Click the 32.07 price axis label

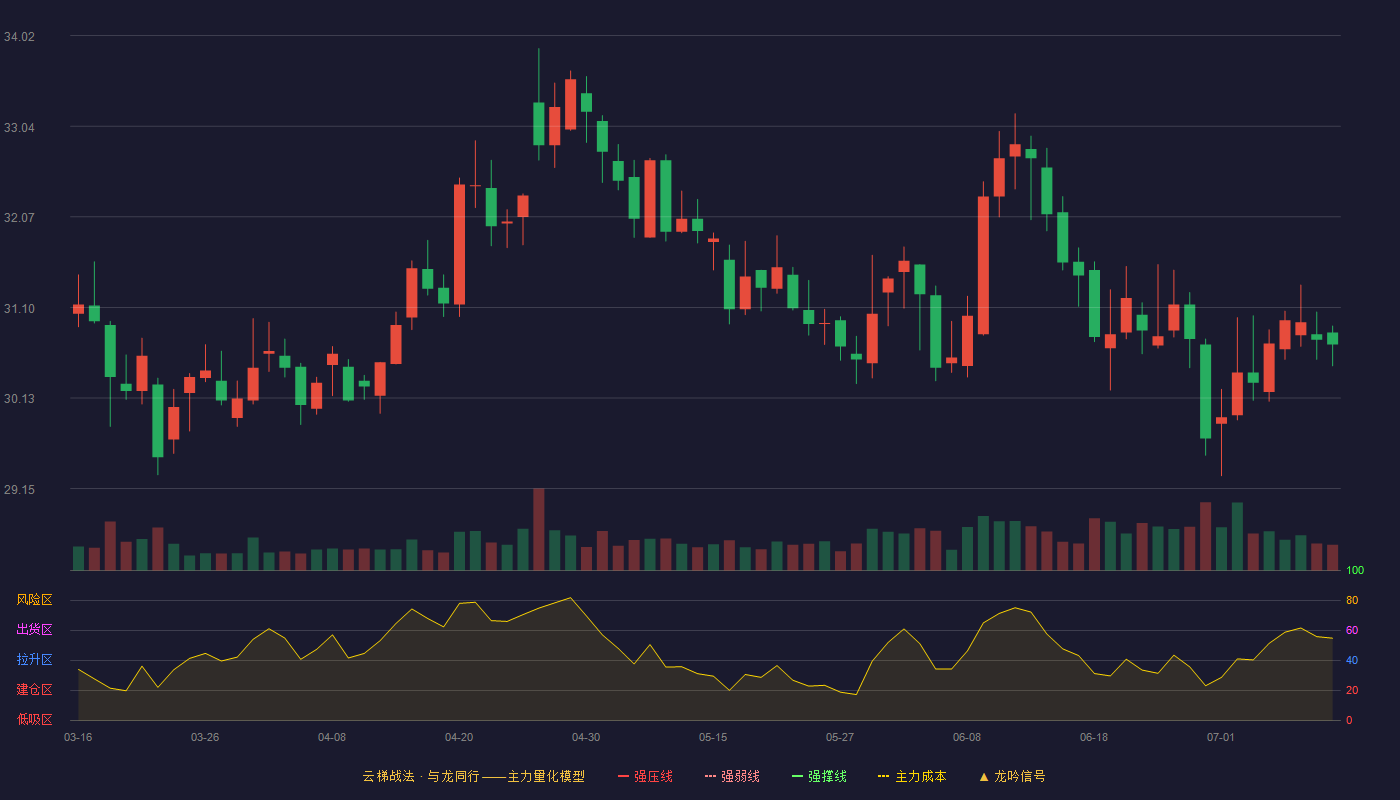coord(19,218)
